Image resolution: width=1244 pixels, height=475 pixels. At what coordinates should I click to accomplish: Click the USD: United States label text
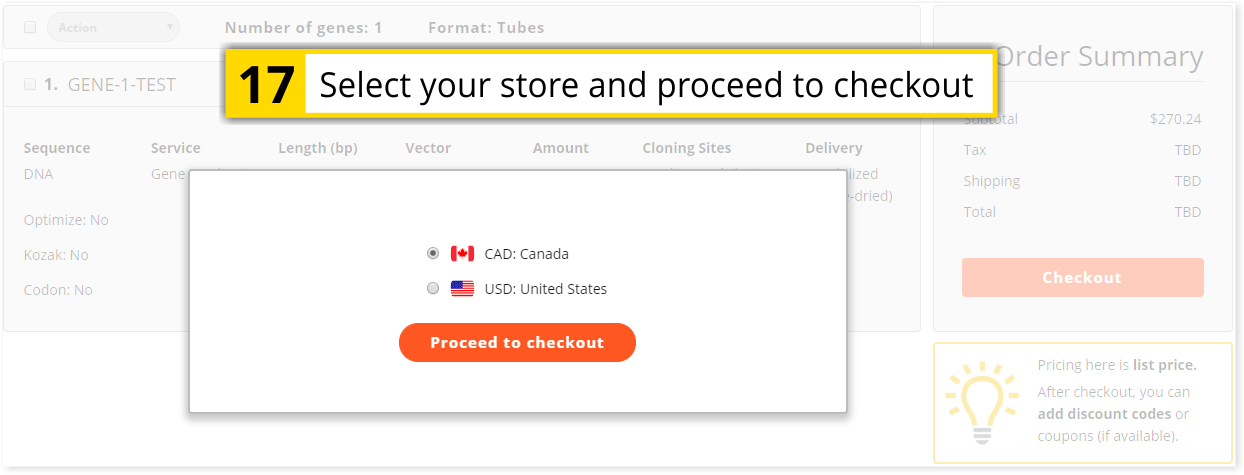pos(545,289)
